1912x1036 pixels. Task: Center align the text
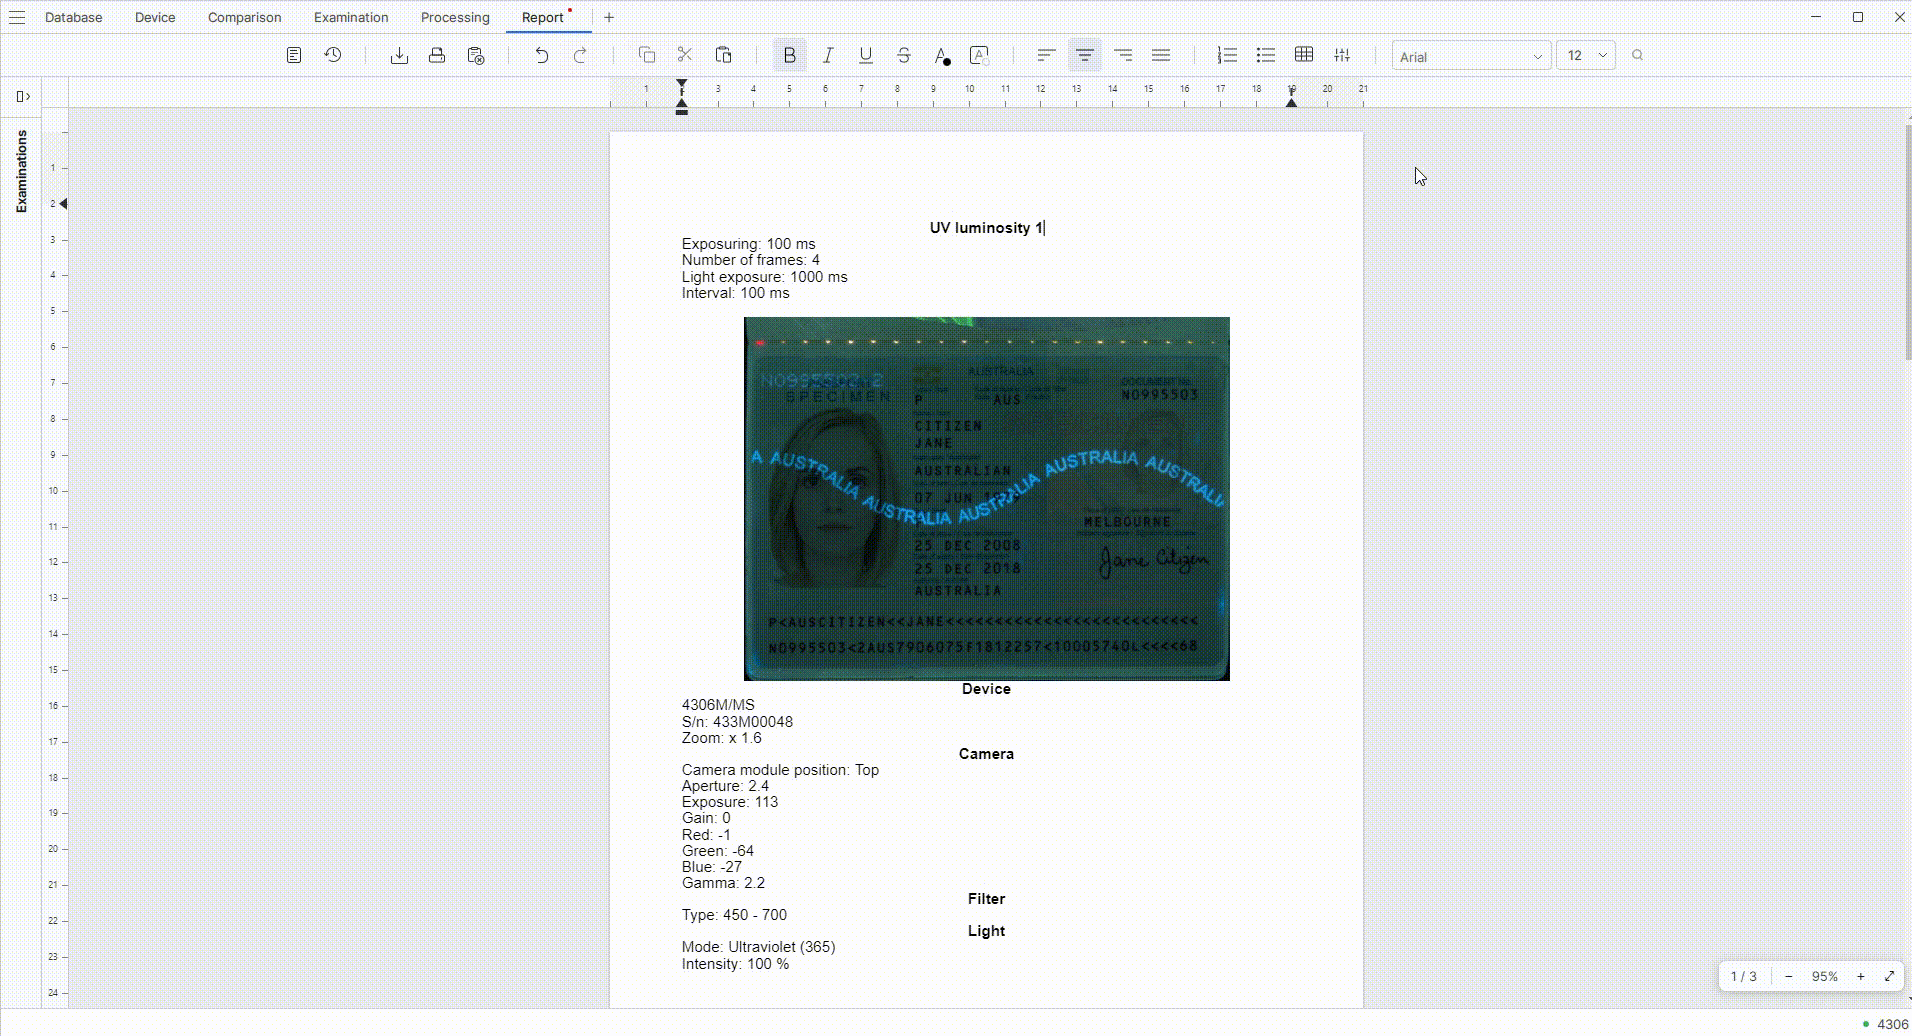click(x=1085, y=55)
